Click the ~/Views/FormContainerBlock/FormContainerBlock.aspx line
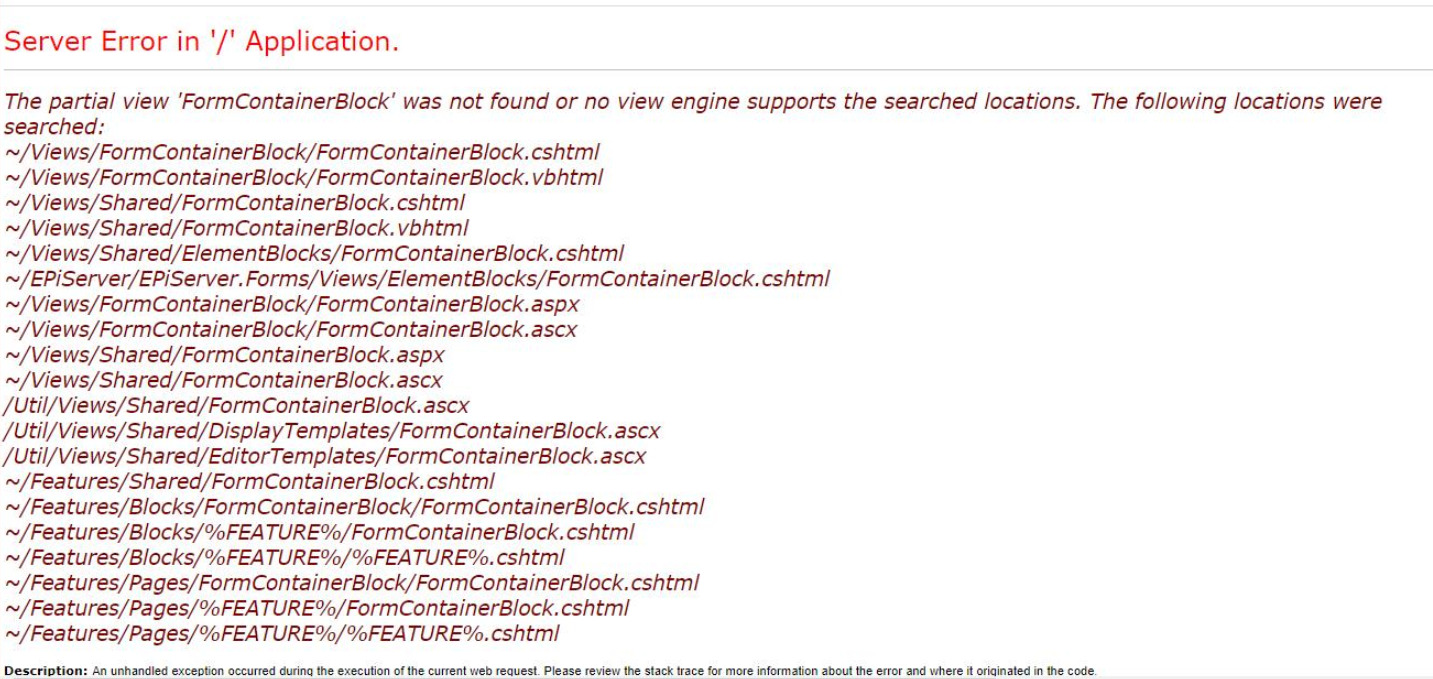The image size is (1433, 679). pyautogui.click(x=292, y=303)
